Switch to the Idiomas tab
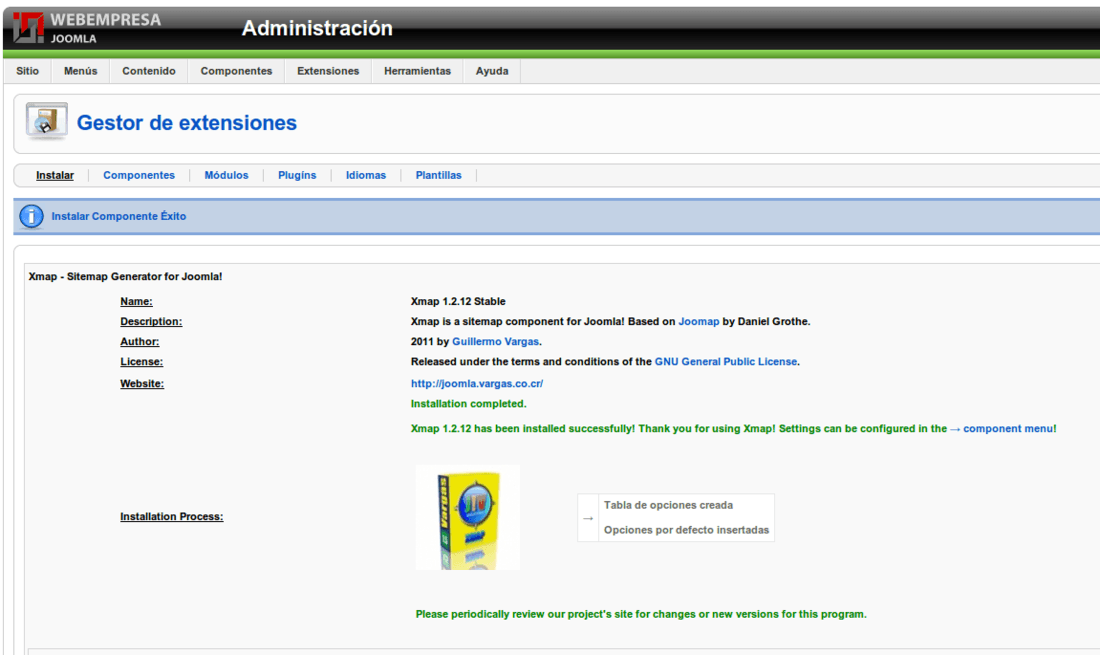 [365, 175]
